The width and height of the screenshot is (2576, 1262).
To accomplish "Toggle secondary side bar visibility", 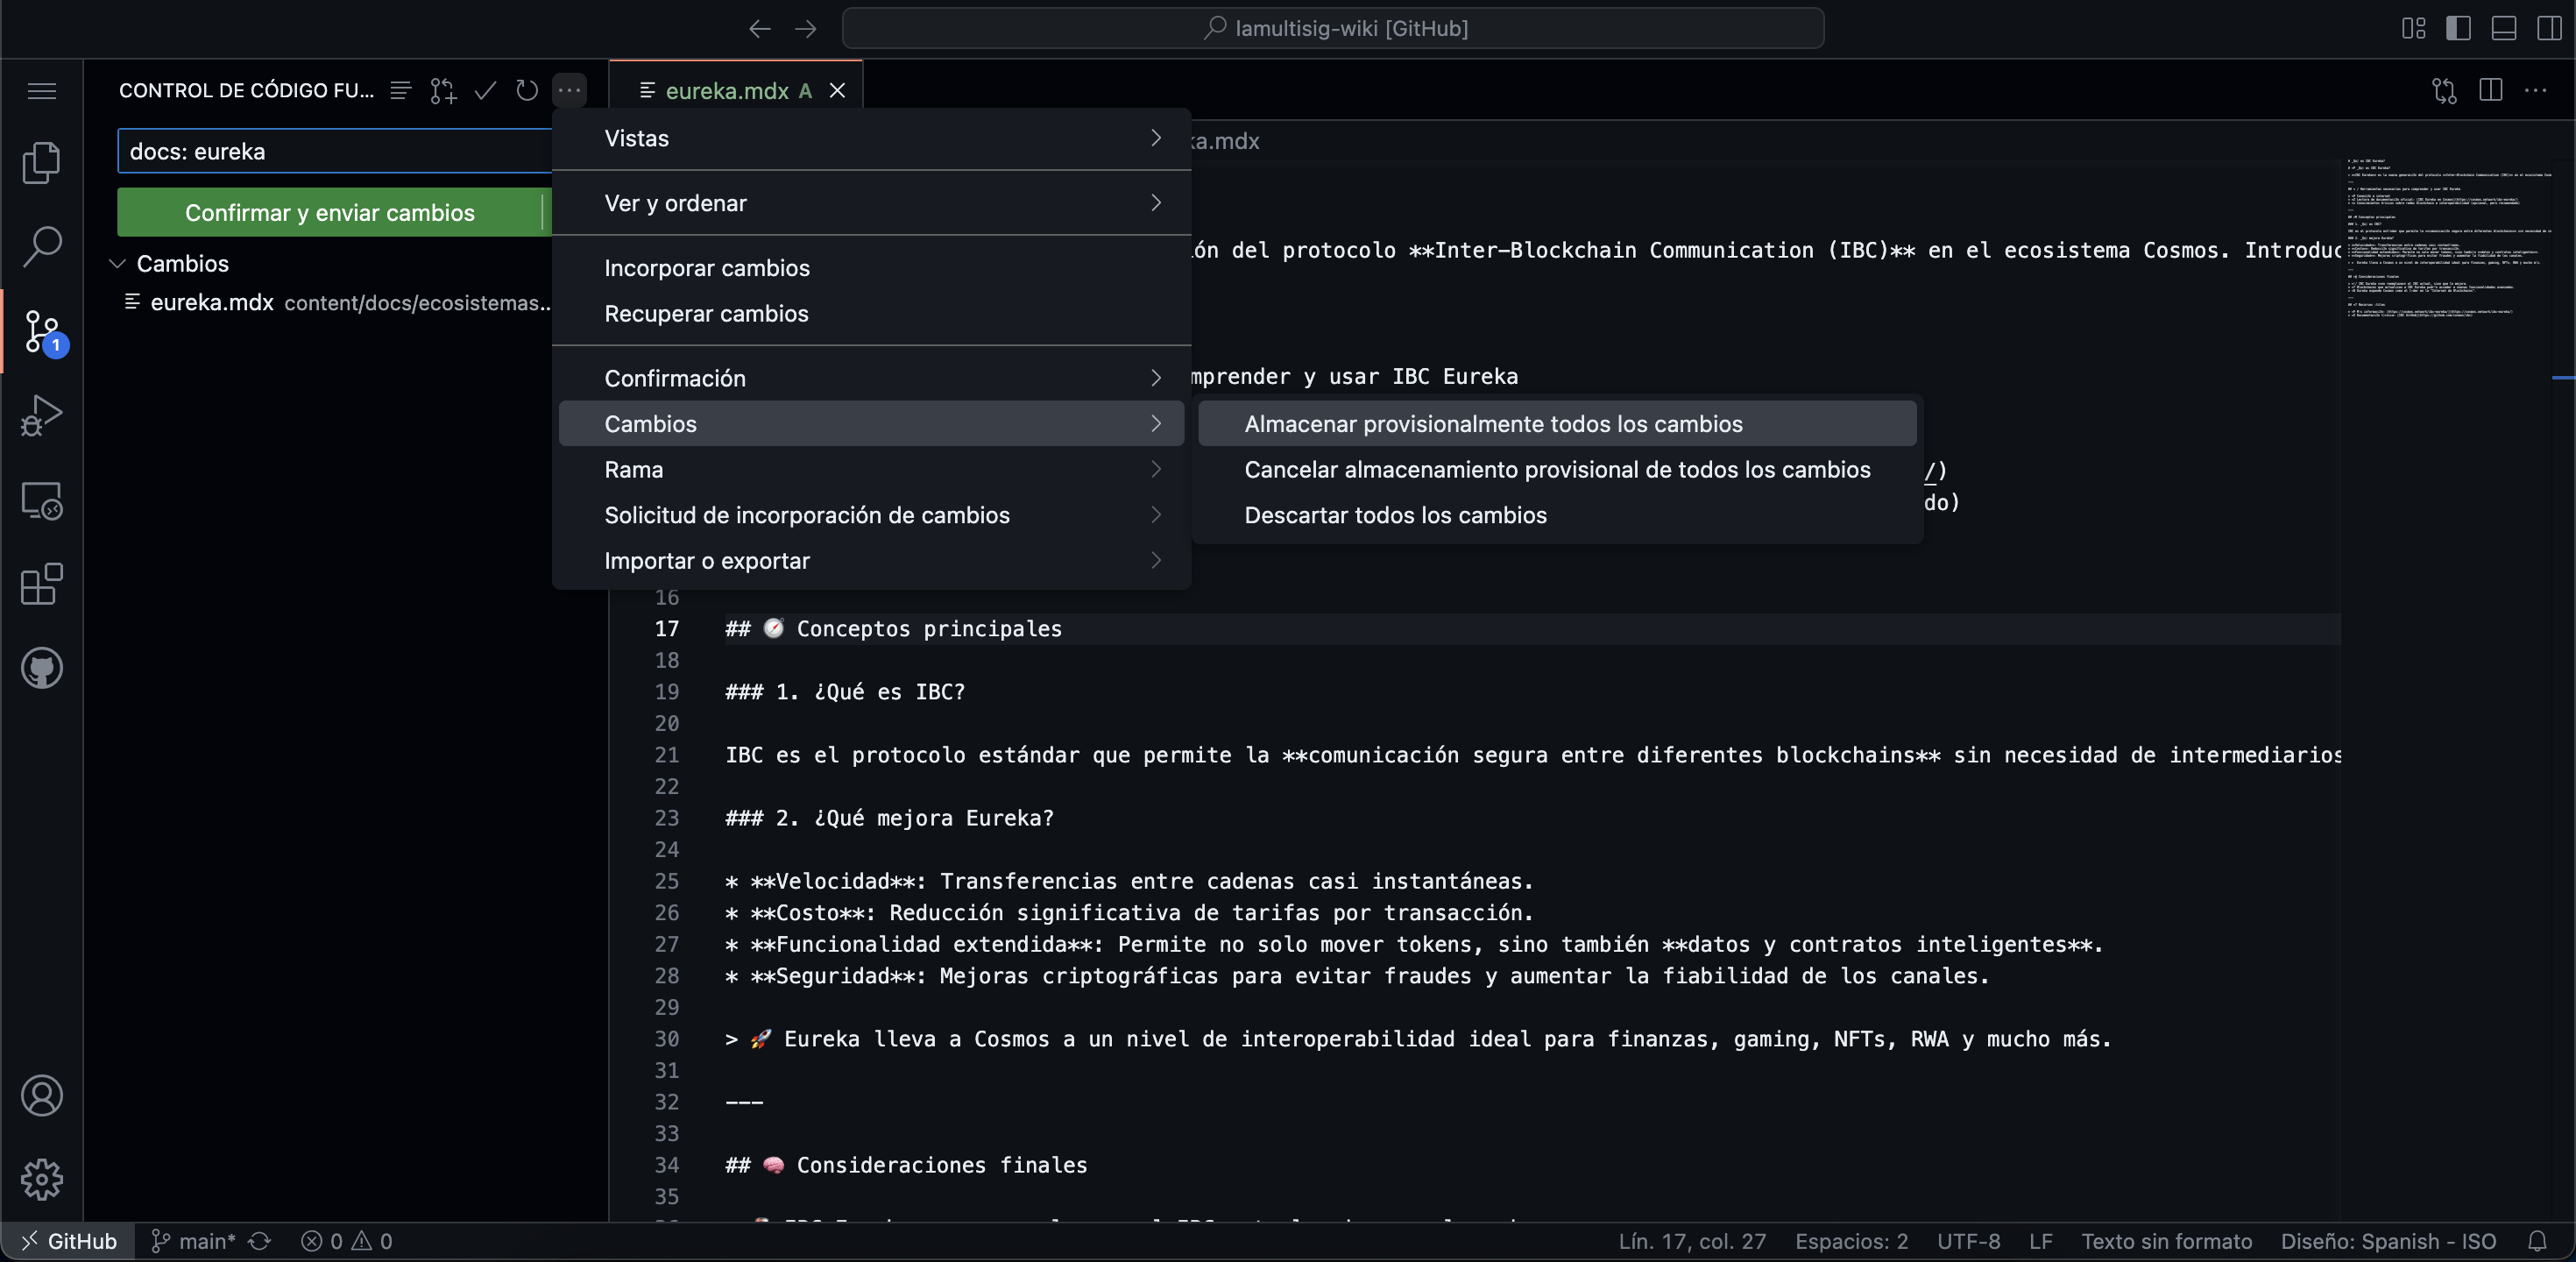I will point(2548,28).
